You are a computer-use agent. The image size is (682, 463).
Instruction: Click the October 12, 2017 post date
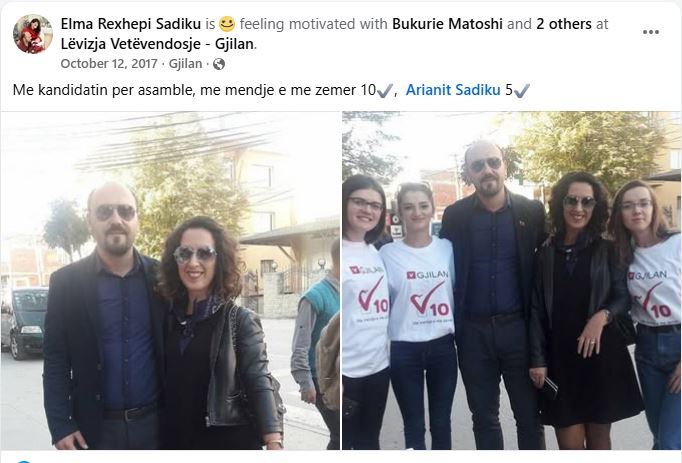109,64
